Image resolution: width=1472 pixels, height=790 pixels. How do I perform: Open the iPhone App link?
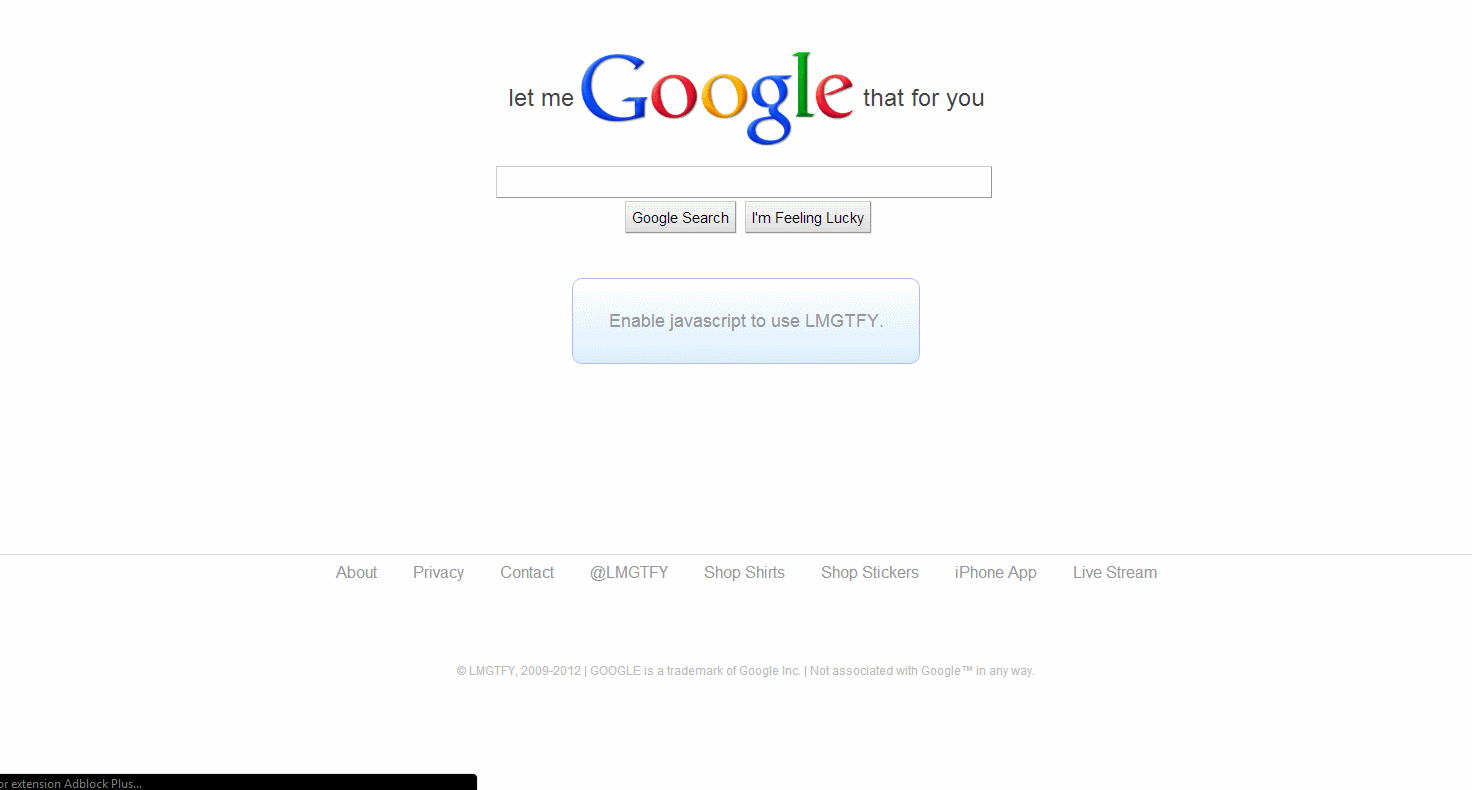coord(996,572)
